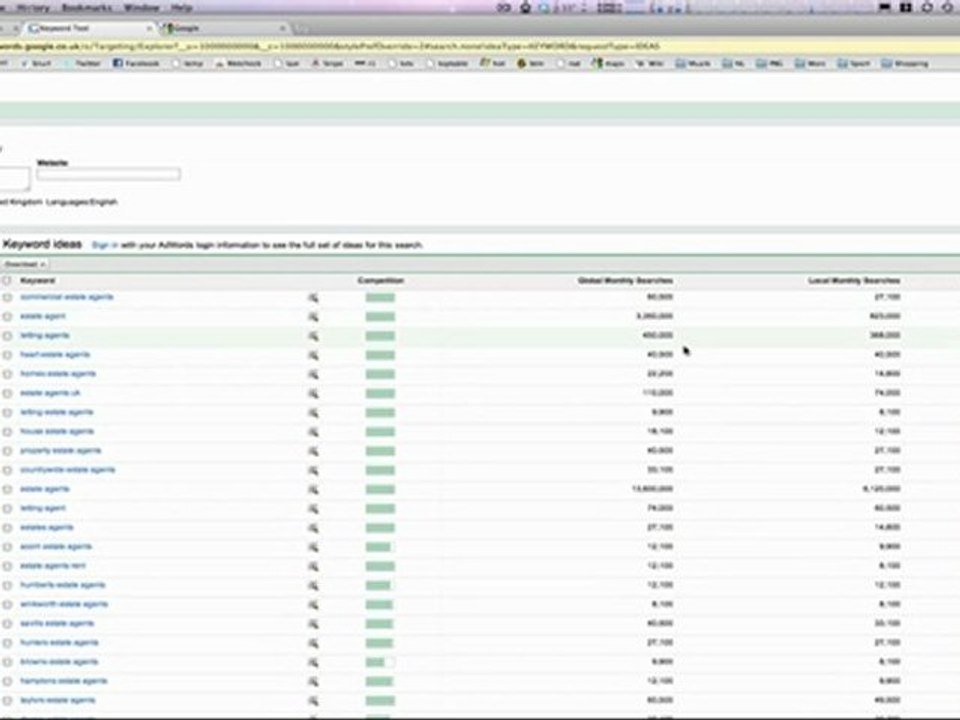Click magnifier icon for humberts estate agents
This screenshot has width=960, height=720.
[313, 585]
